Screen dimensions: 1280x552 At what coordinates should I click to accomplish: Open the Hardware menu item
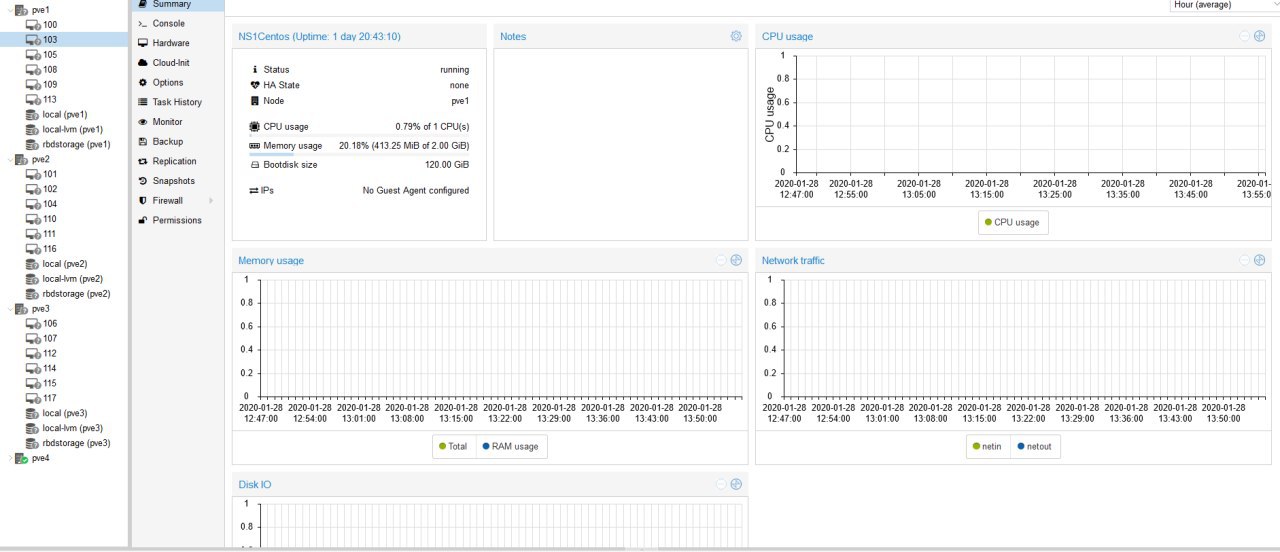(178, 43)
